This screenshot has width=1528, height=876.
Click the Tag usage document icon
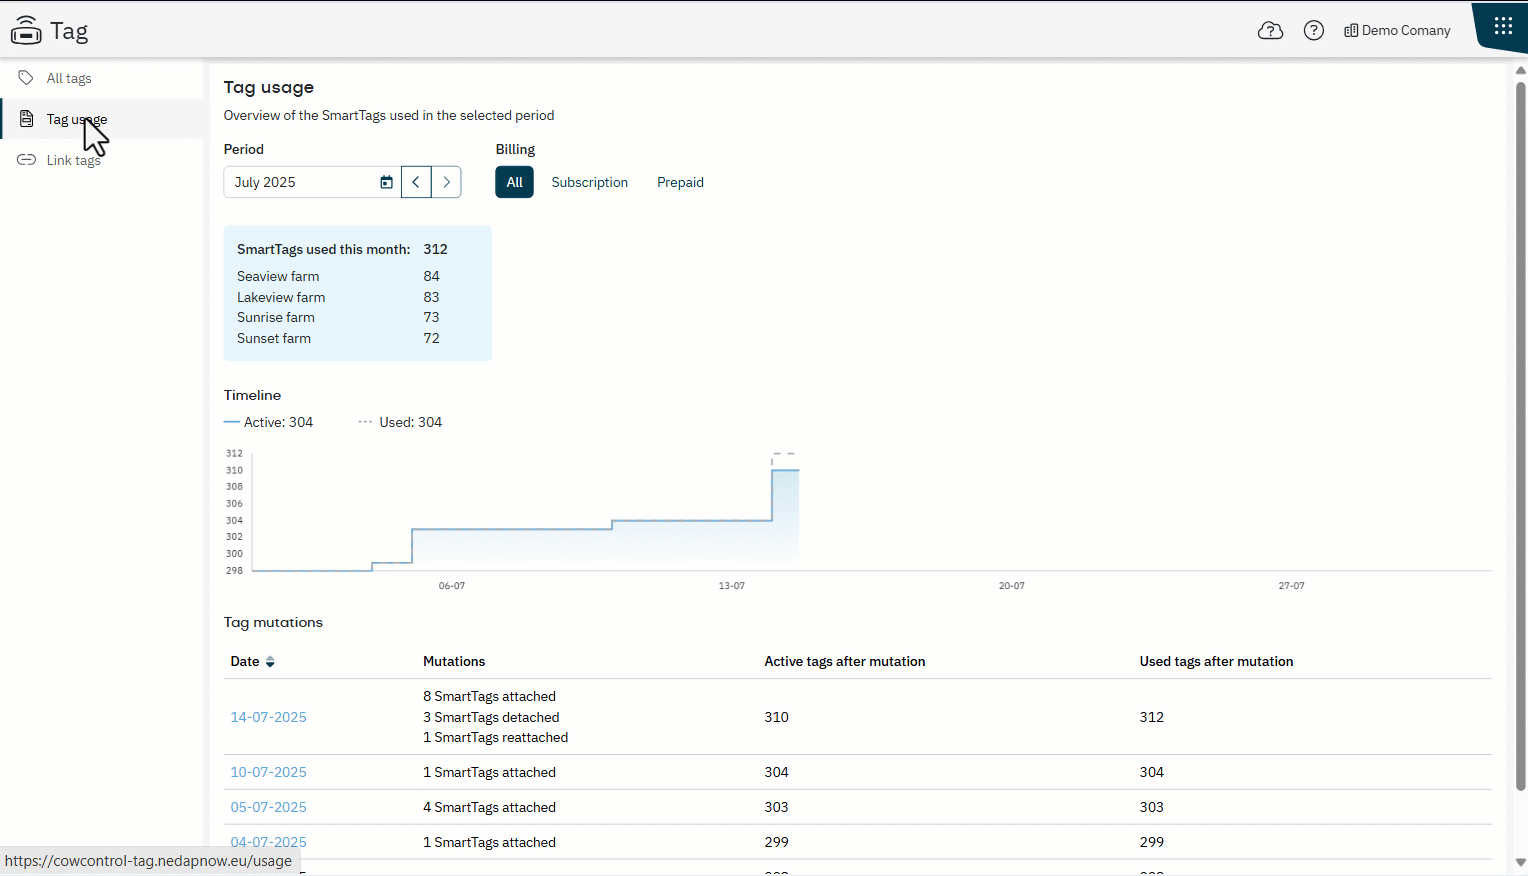(x=26, y=119)
